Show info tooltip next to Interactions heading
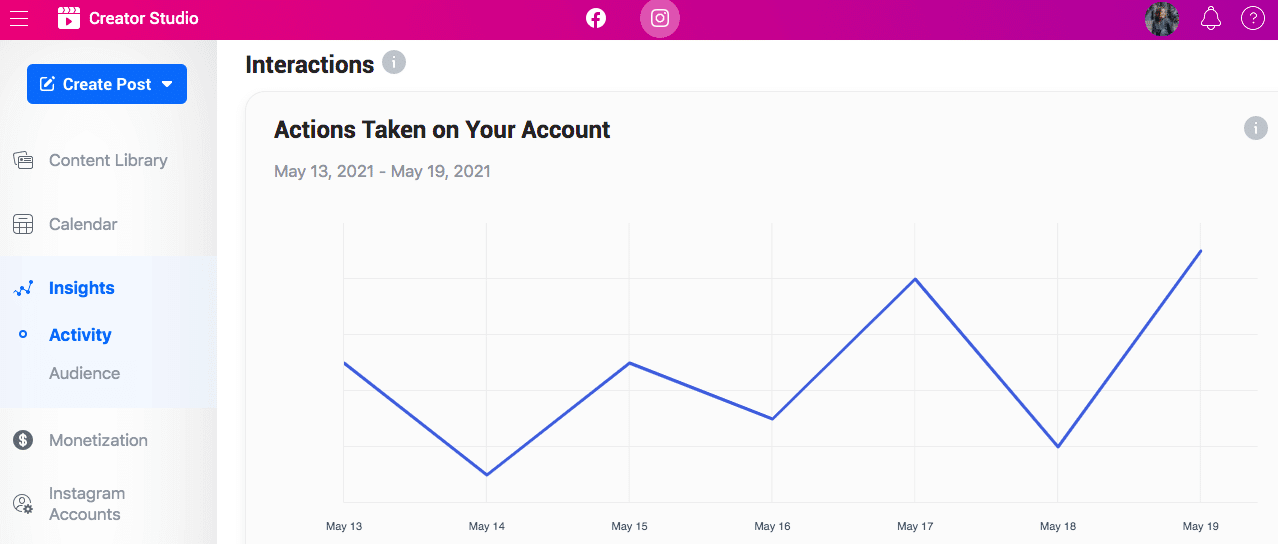Image resolution: width=1278 pixels, height=544 pixels. click(x=394, y=63)
